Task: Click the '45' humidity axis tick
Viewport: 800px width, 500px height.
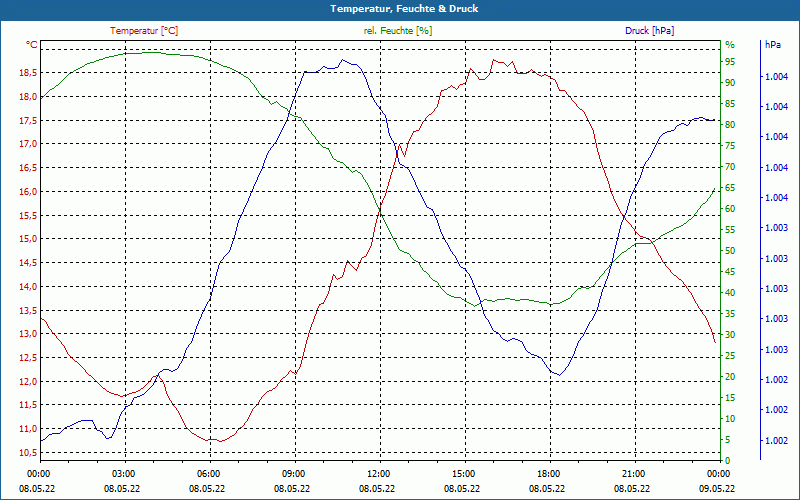Action: pyautogui.click(x=730, y=272)
